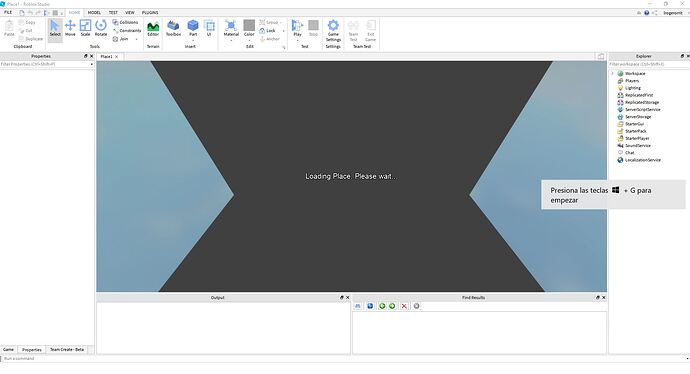Click the Color swatch in ribbon
The width and height of the screenshot is (690, 374).
[x=249, y=25]
